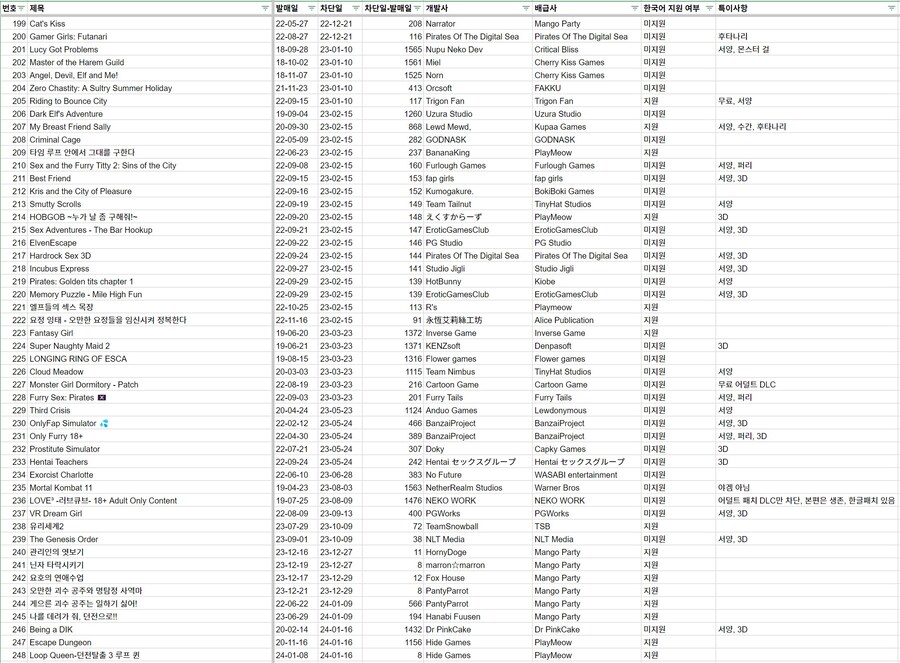Open the filter dropdown on the 발매일 column
Screen dimensions: 900x663
pos(311,8)
